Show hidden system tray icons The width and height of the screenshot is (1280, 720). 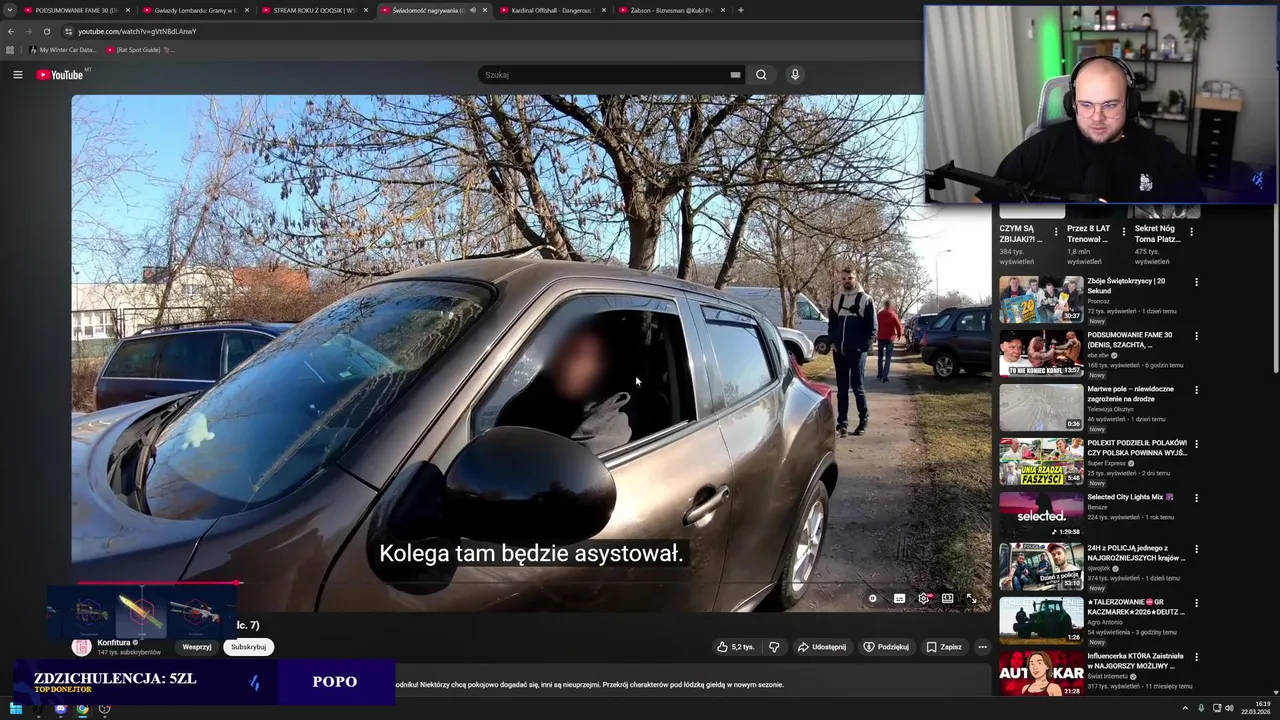1186,708
